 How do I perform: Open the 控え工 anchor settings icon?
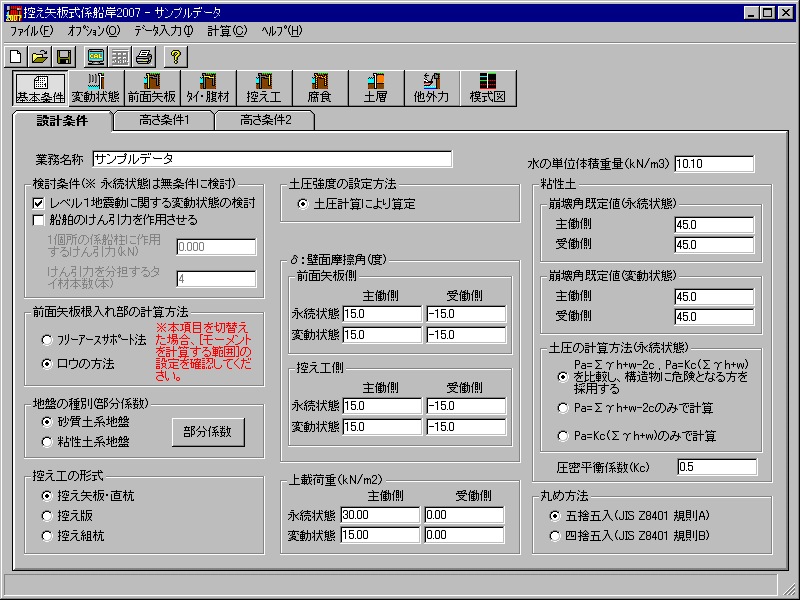(x=263, y=87)
